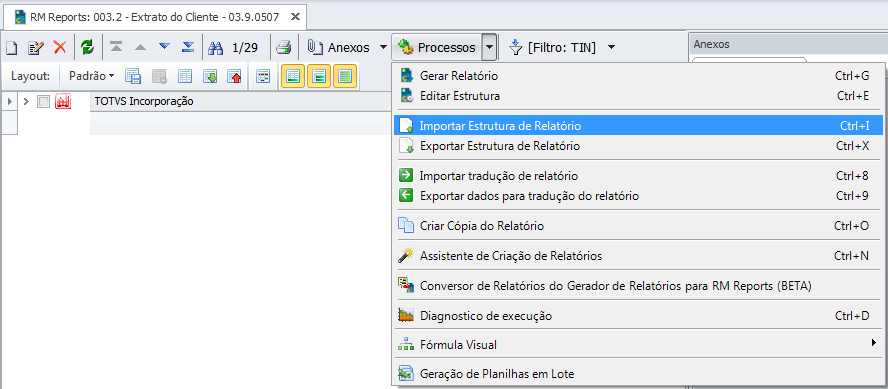
Task: Click grid icon with red up arrow
Action: click(x=234, y=76)
